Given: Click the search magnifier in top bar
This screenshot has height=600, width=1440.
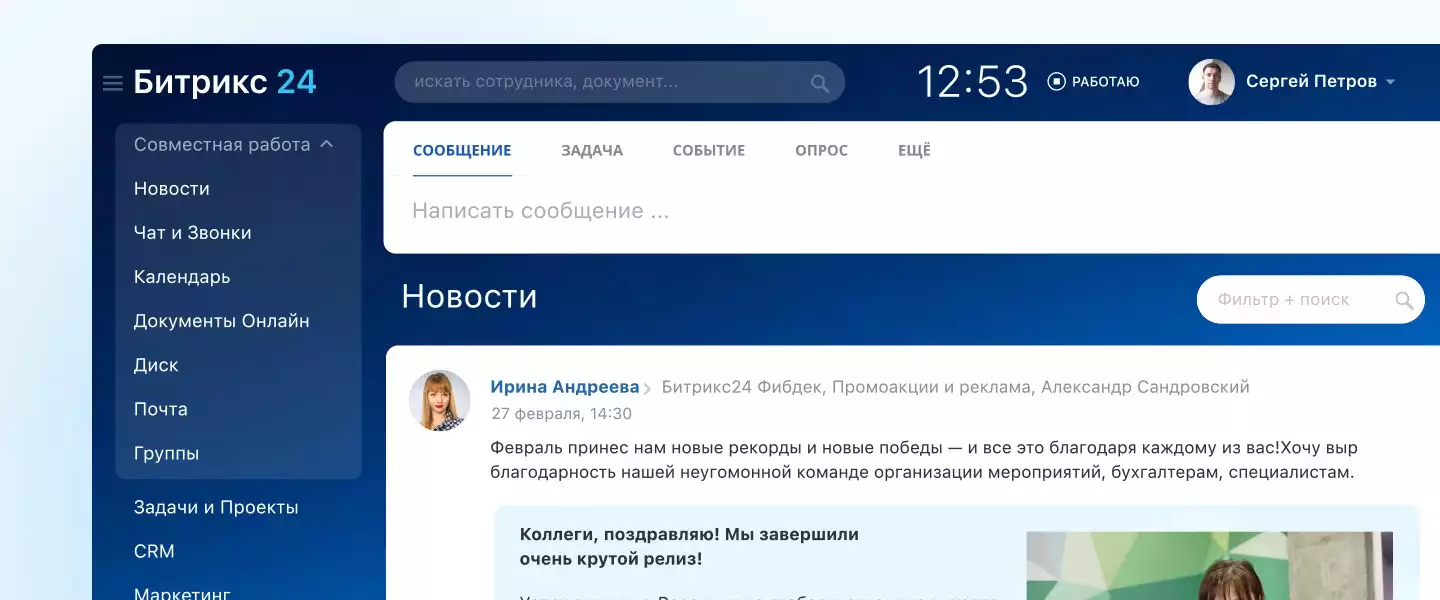Looking at the screenshot, I should pos(819,83).
